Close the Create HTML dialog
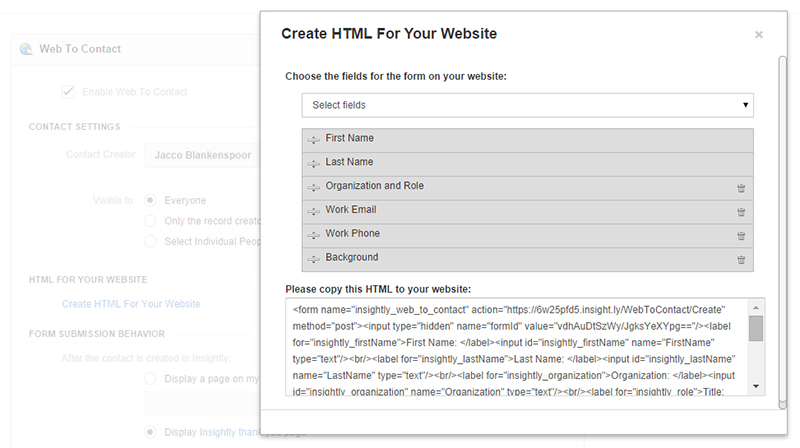 click(758, 35)
